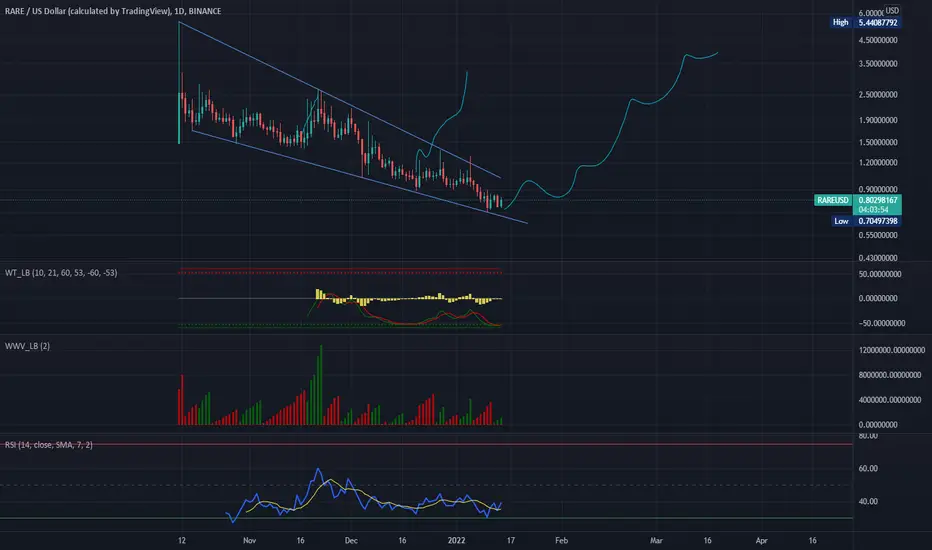932x550 pixels.
Task: Click the Dec date label on time axis
Action: point(351,540)
